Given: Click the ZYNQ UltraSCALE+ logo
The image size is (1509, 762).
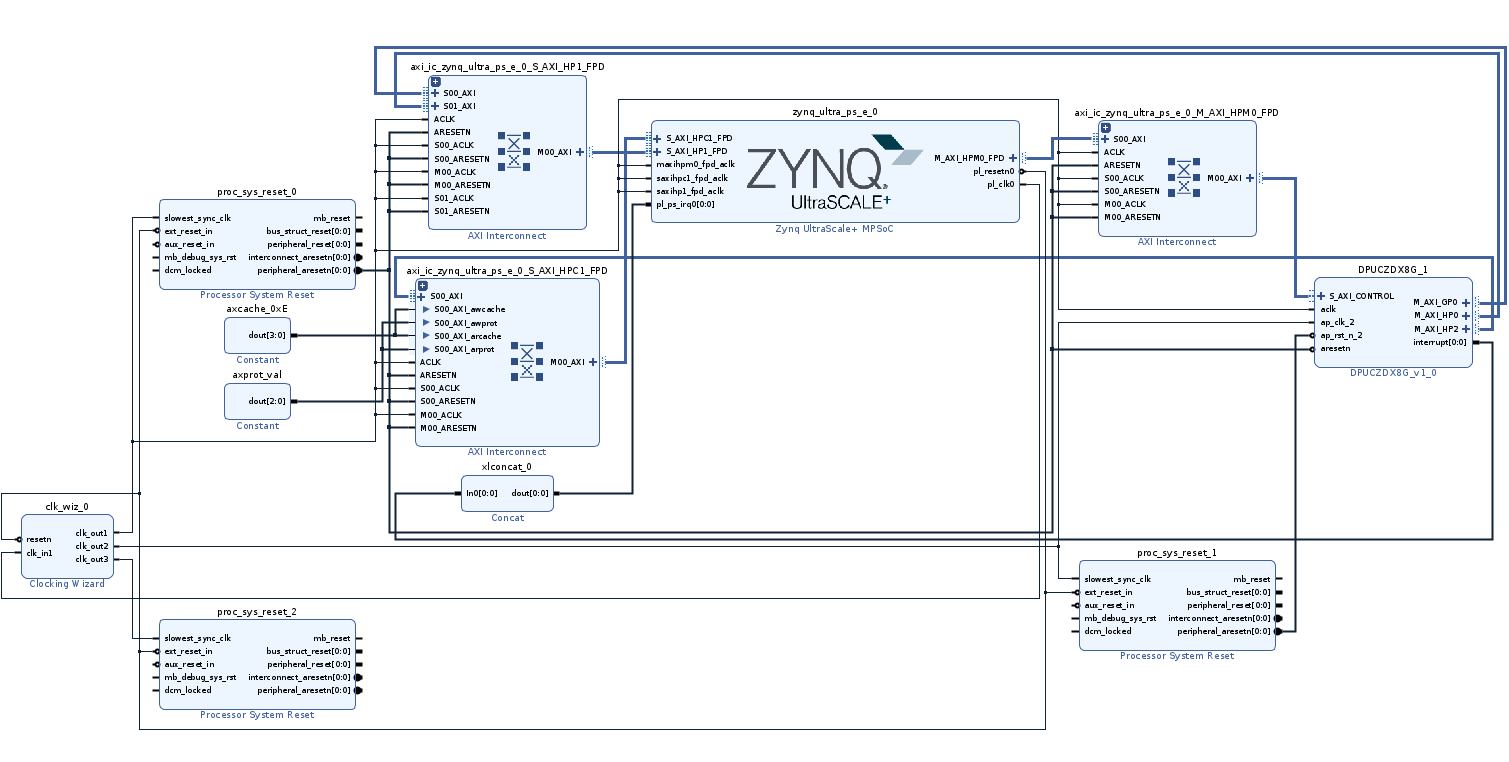Looking at the screenshot, I should click(833, 172).
